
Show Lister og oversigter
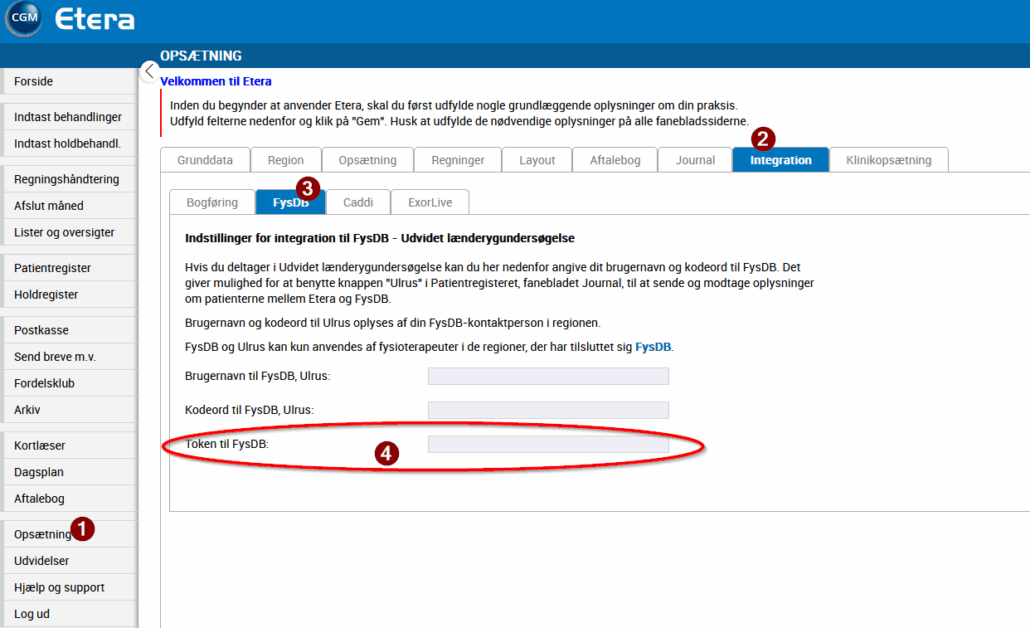click(x=68, y=233)
